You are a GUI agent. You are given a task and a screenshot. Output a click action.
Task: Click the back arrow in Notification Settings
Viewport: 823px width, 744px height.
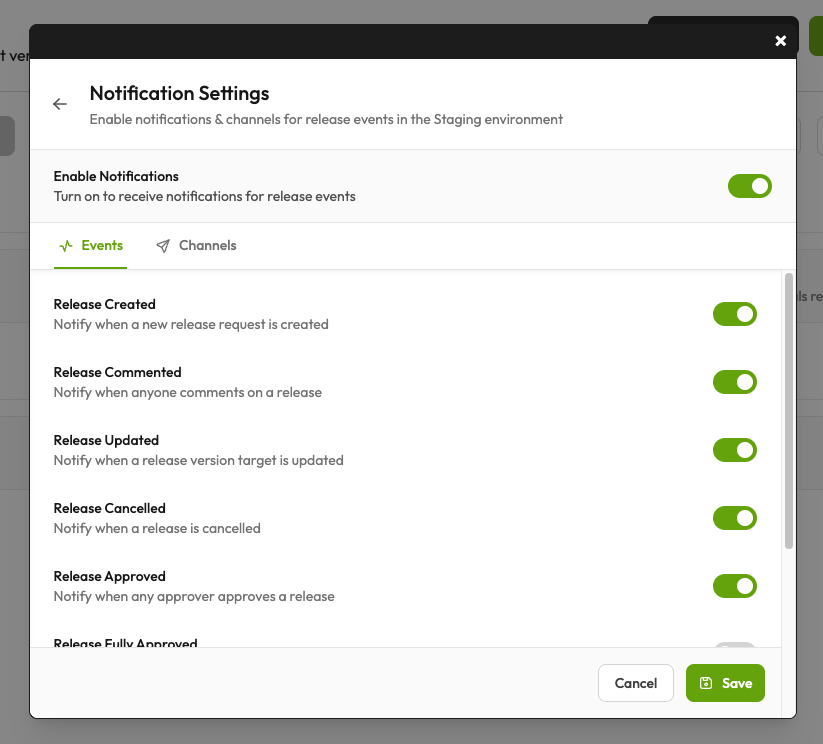pos(59,104)
